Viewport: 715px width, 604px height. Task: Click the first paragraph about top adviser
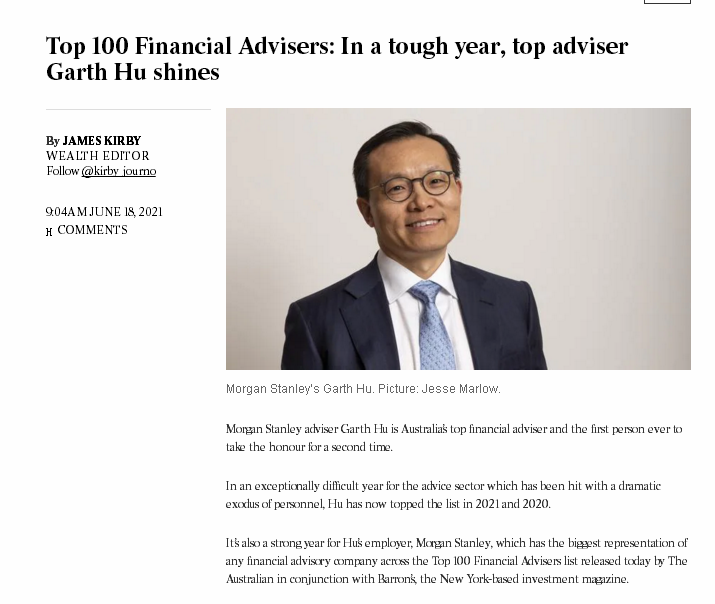(453, 438)
